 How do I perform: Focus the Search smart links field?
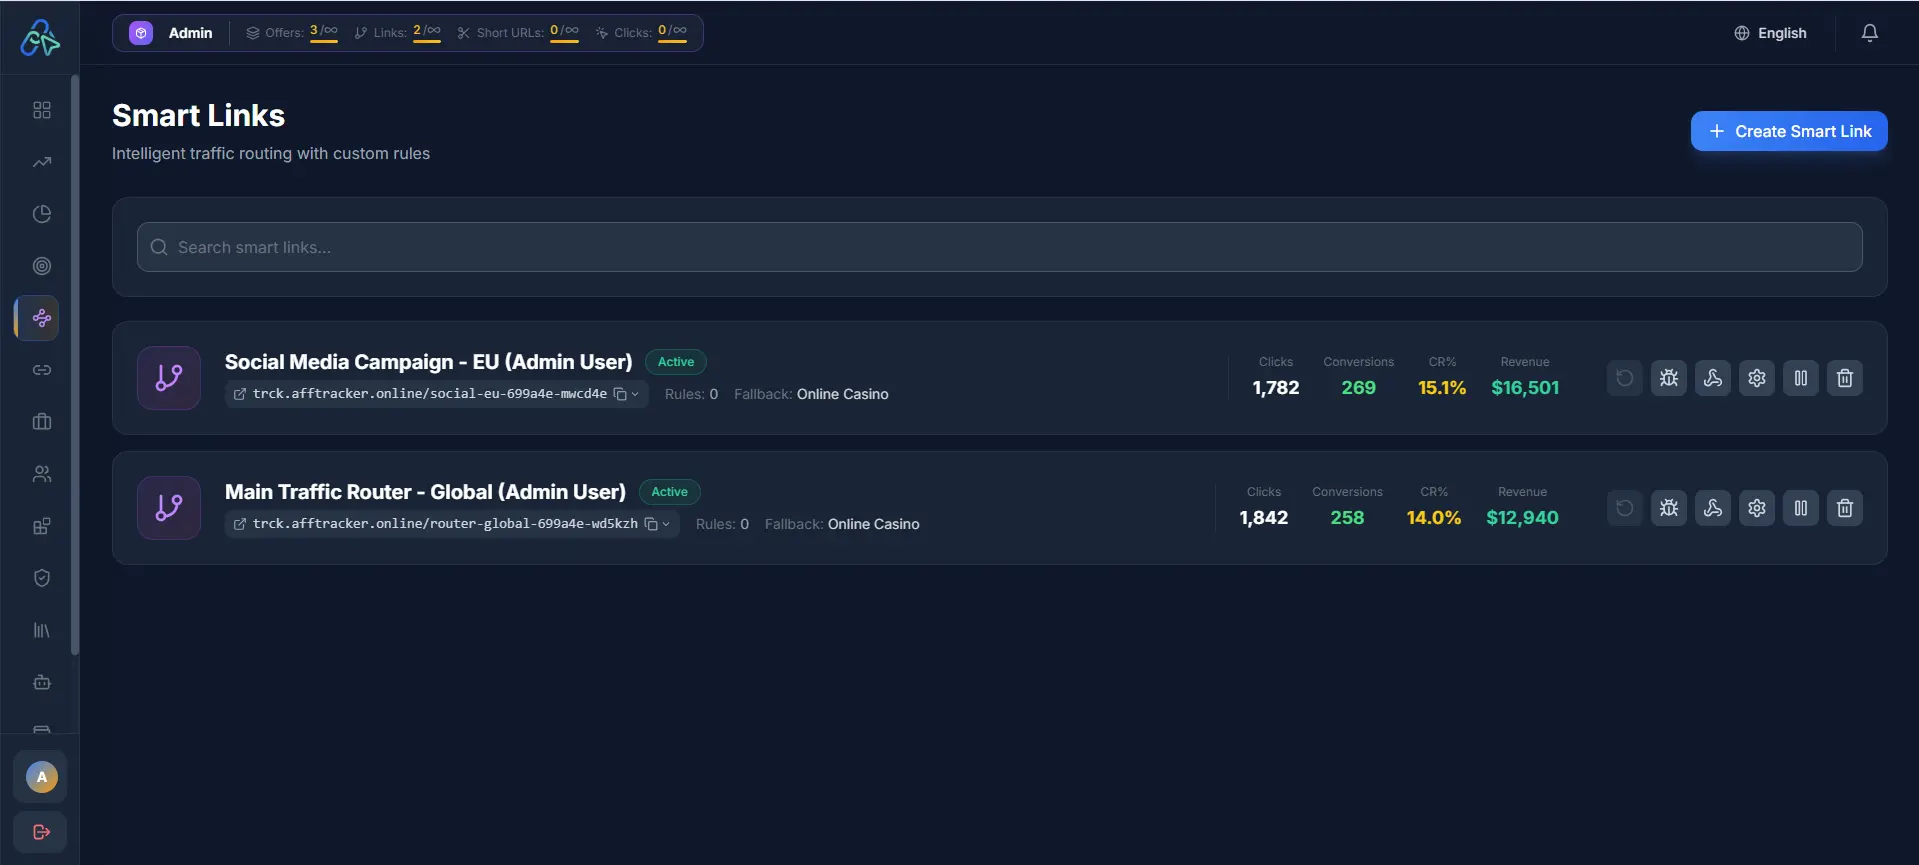(x=1000, y=247)
